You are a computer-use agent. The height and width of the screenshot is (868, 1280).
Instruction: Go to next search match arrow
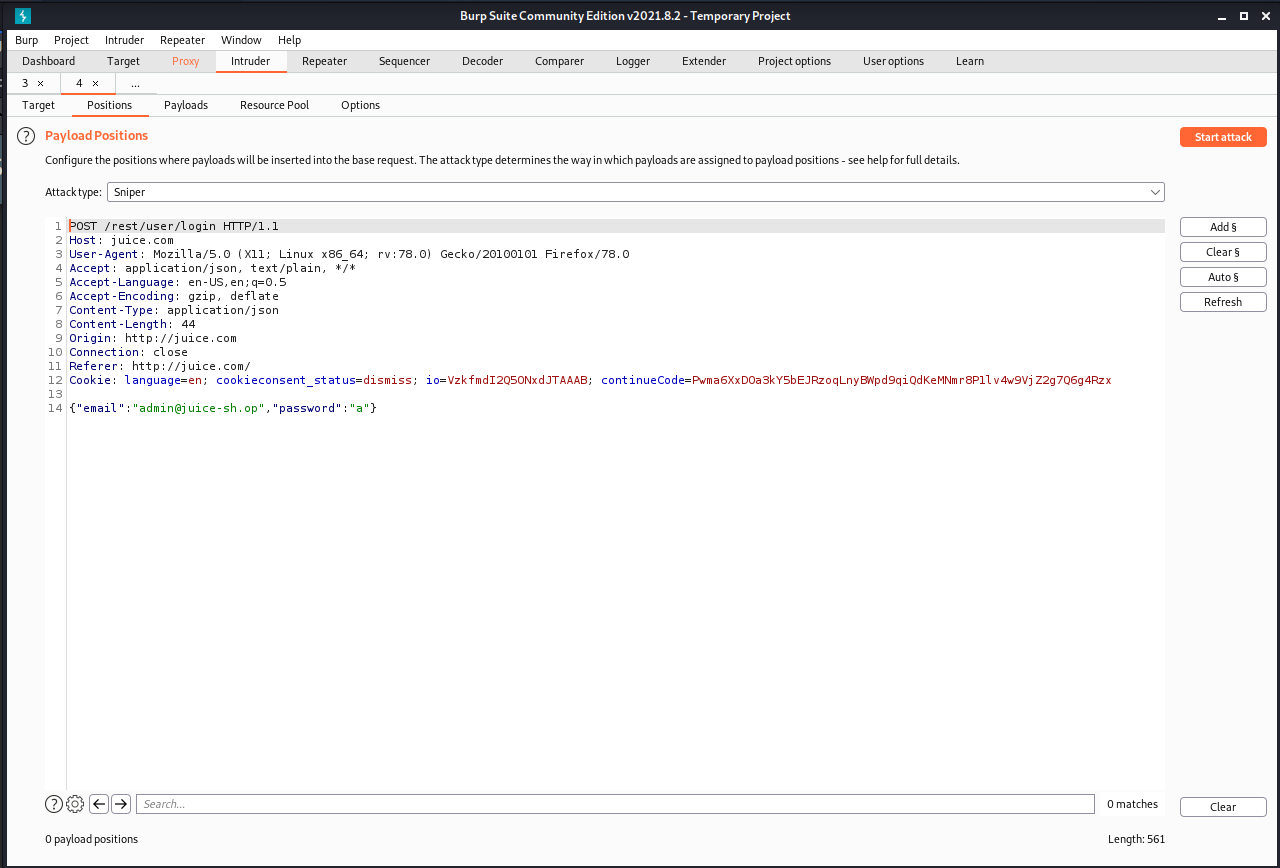tap(121, 804)
